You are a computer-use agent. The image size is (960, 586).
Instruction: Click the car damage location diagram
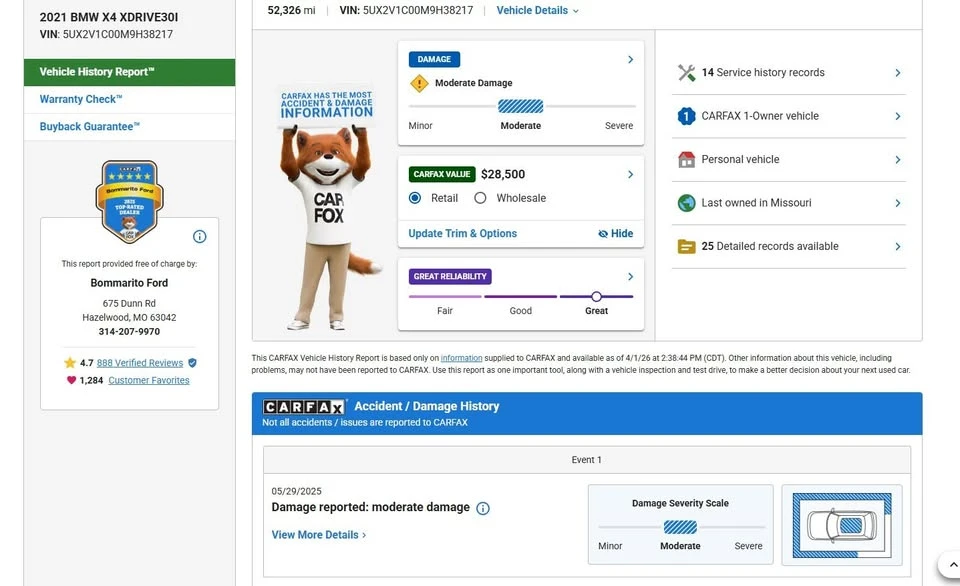(842, 525)
